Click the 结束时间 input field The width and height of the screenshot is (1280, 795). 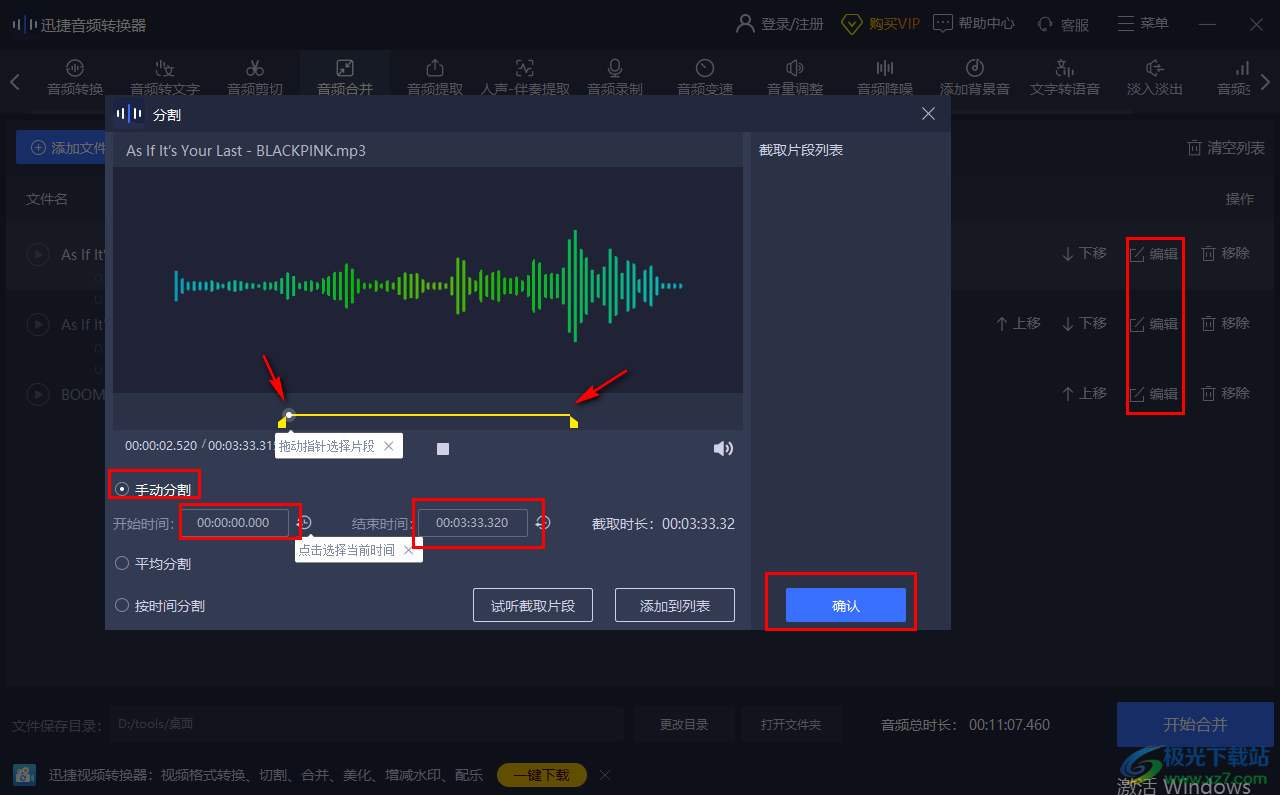[x=473, y=522]
